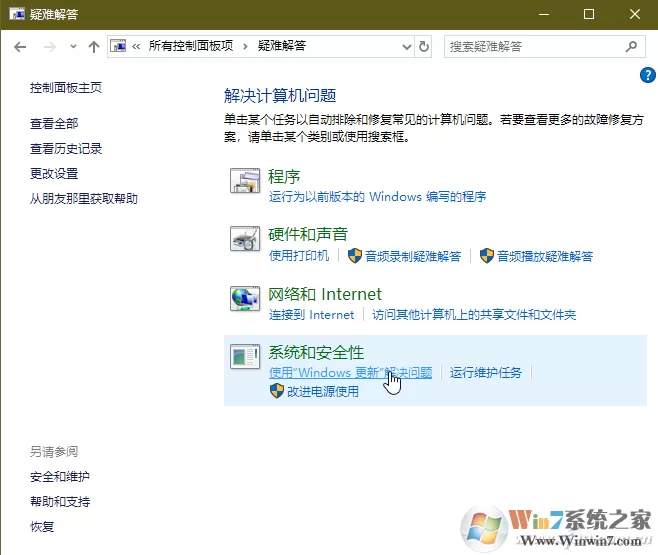The image size is (658, 555).
Task: Click the Programs category icon
Action: (245, 181)
